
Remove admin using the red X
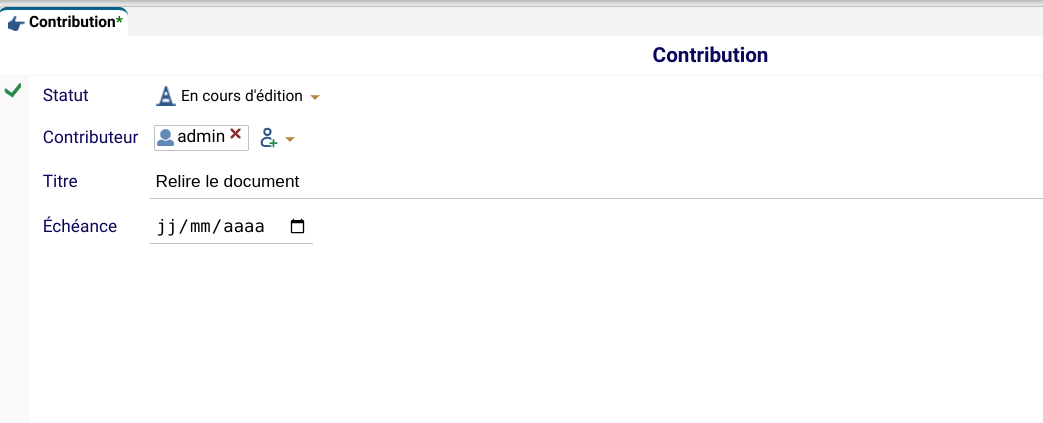[236, 134]
